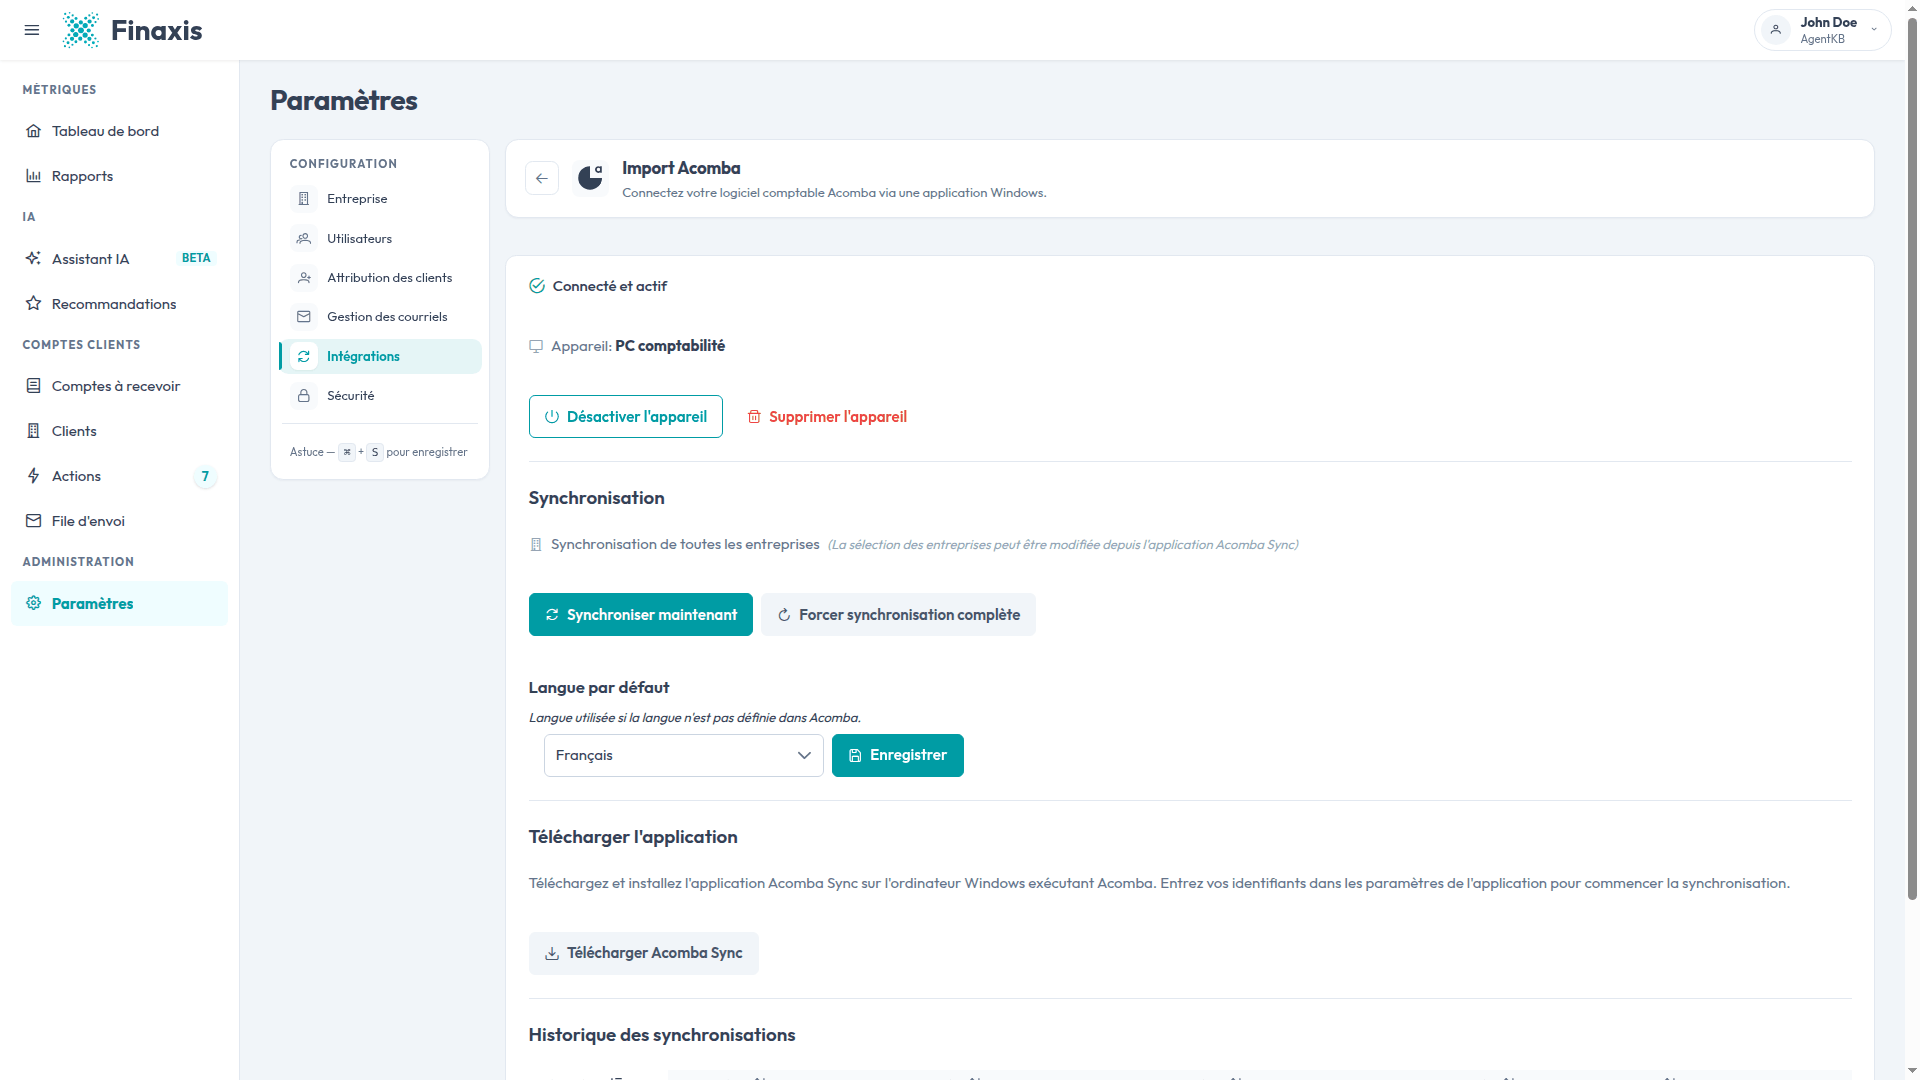Click Supprimer l'appareil
The width and height of the screenshot is (1920, 1080).
827,417
